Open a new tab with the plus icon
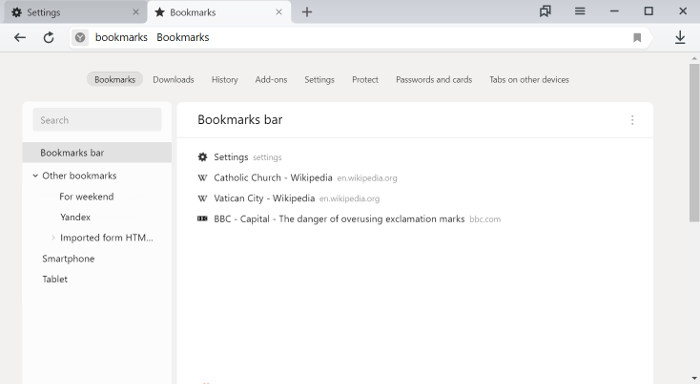Image resolution: width=700 pixels, height=384 pixels. click(x=307, y=12)
